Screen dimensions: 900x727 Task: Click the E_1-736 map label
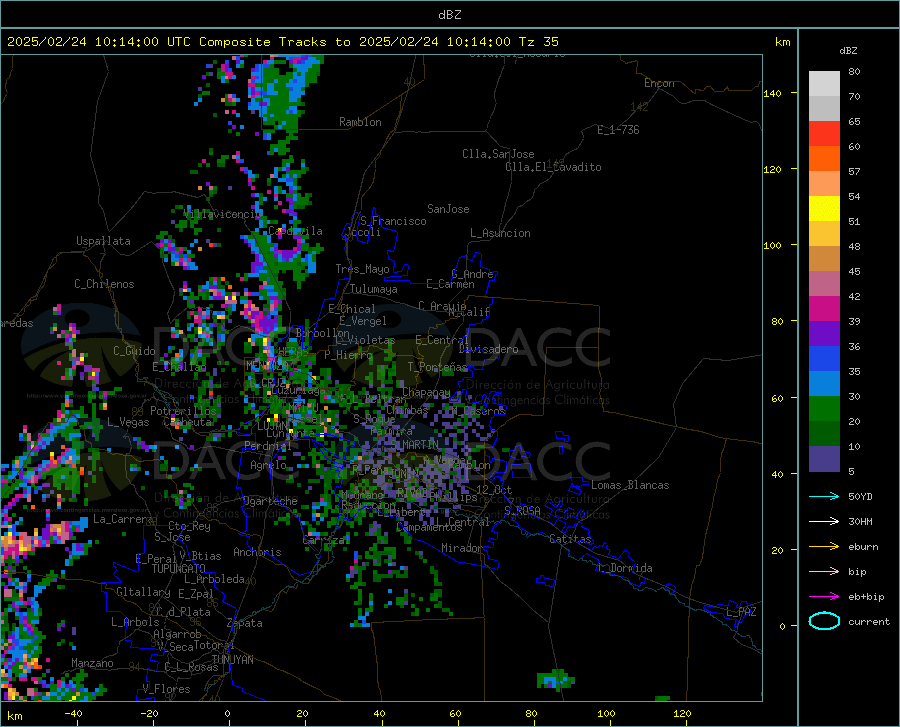tap(618, 130)
